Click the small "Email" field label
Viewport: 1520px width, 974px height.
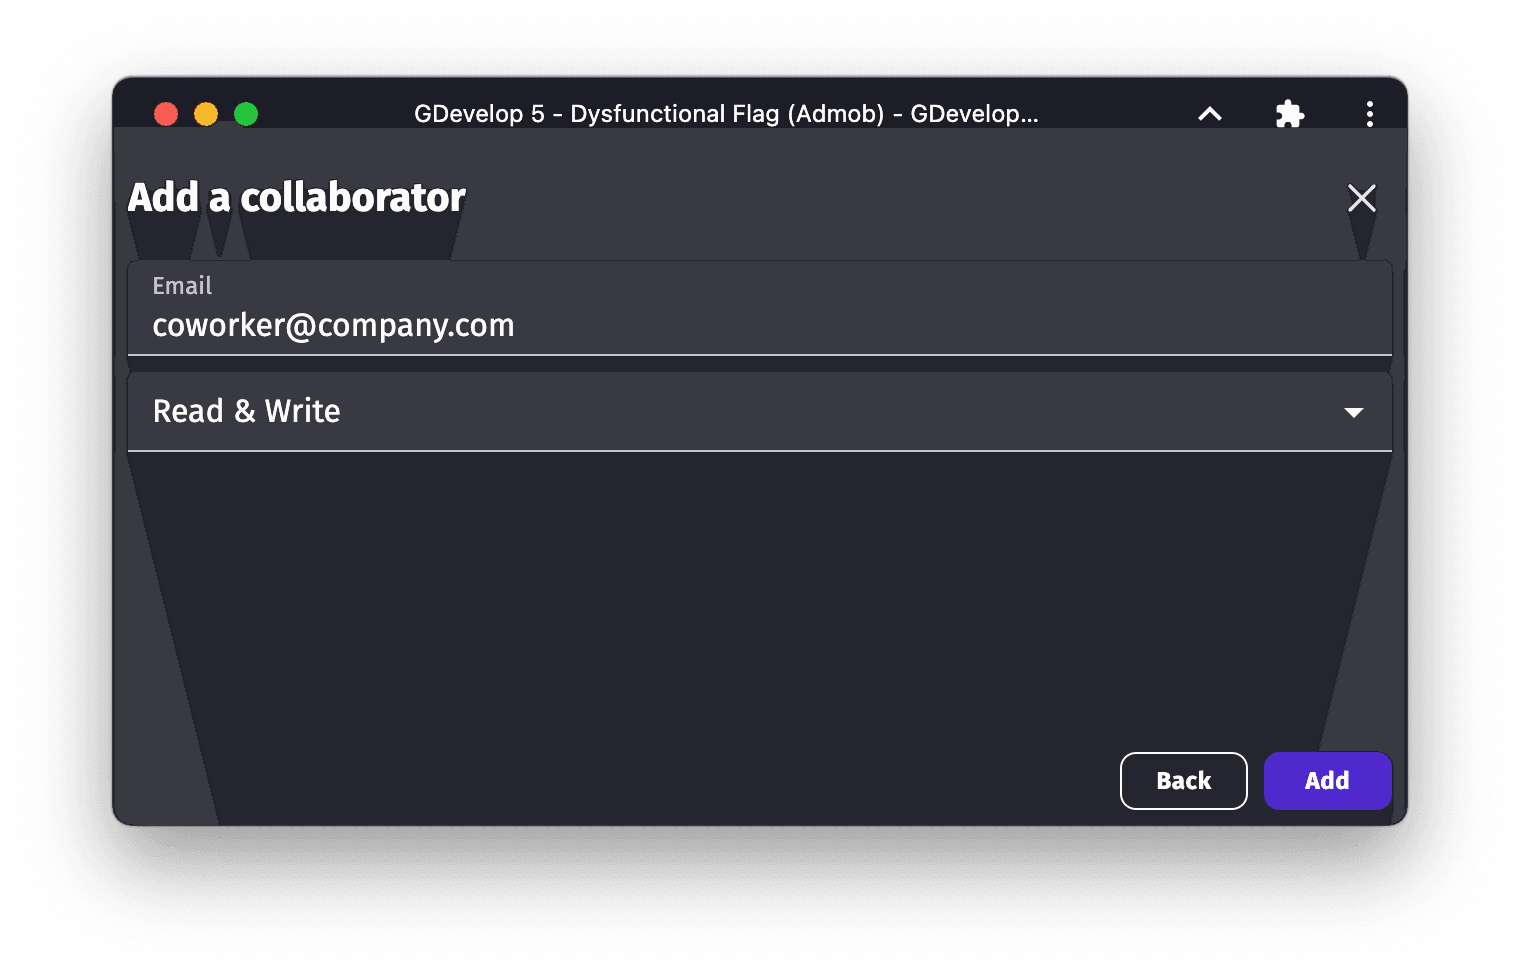[x=182, y=286]
